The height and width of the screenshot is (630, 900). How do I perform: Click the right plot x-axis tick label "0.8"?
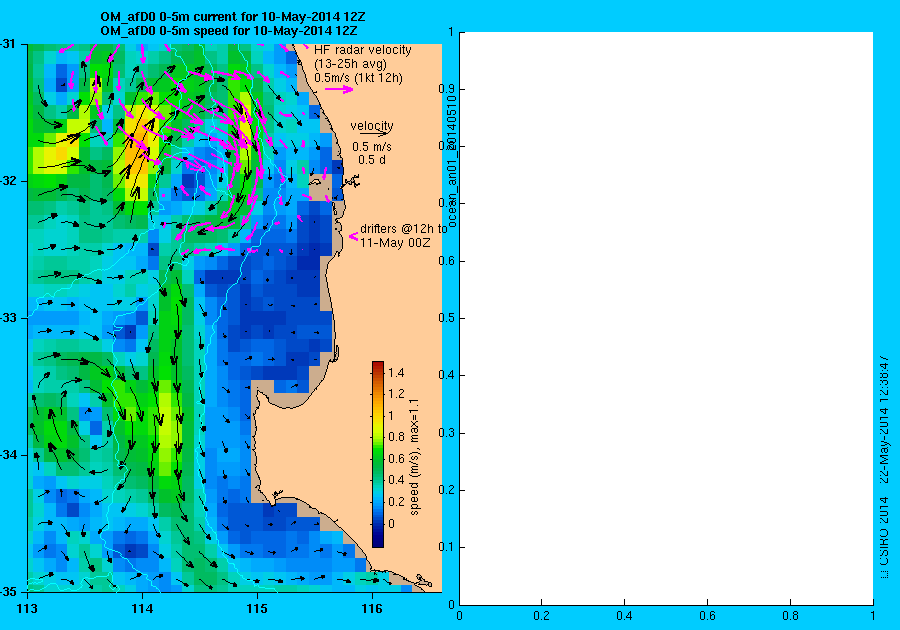pos(790,616)
